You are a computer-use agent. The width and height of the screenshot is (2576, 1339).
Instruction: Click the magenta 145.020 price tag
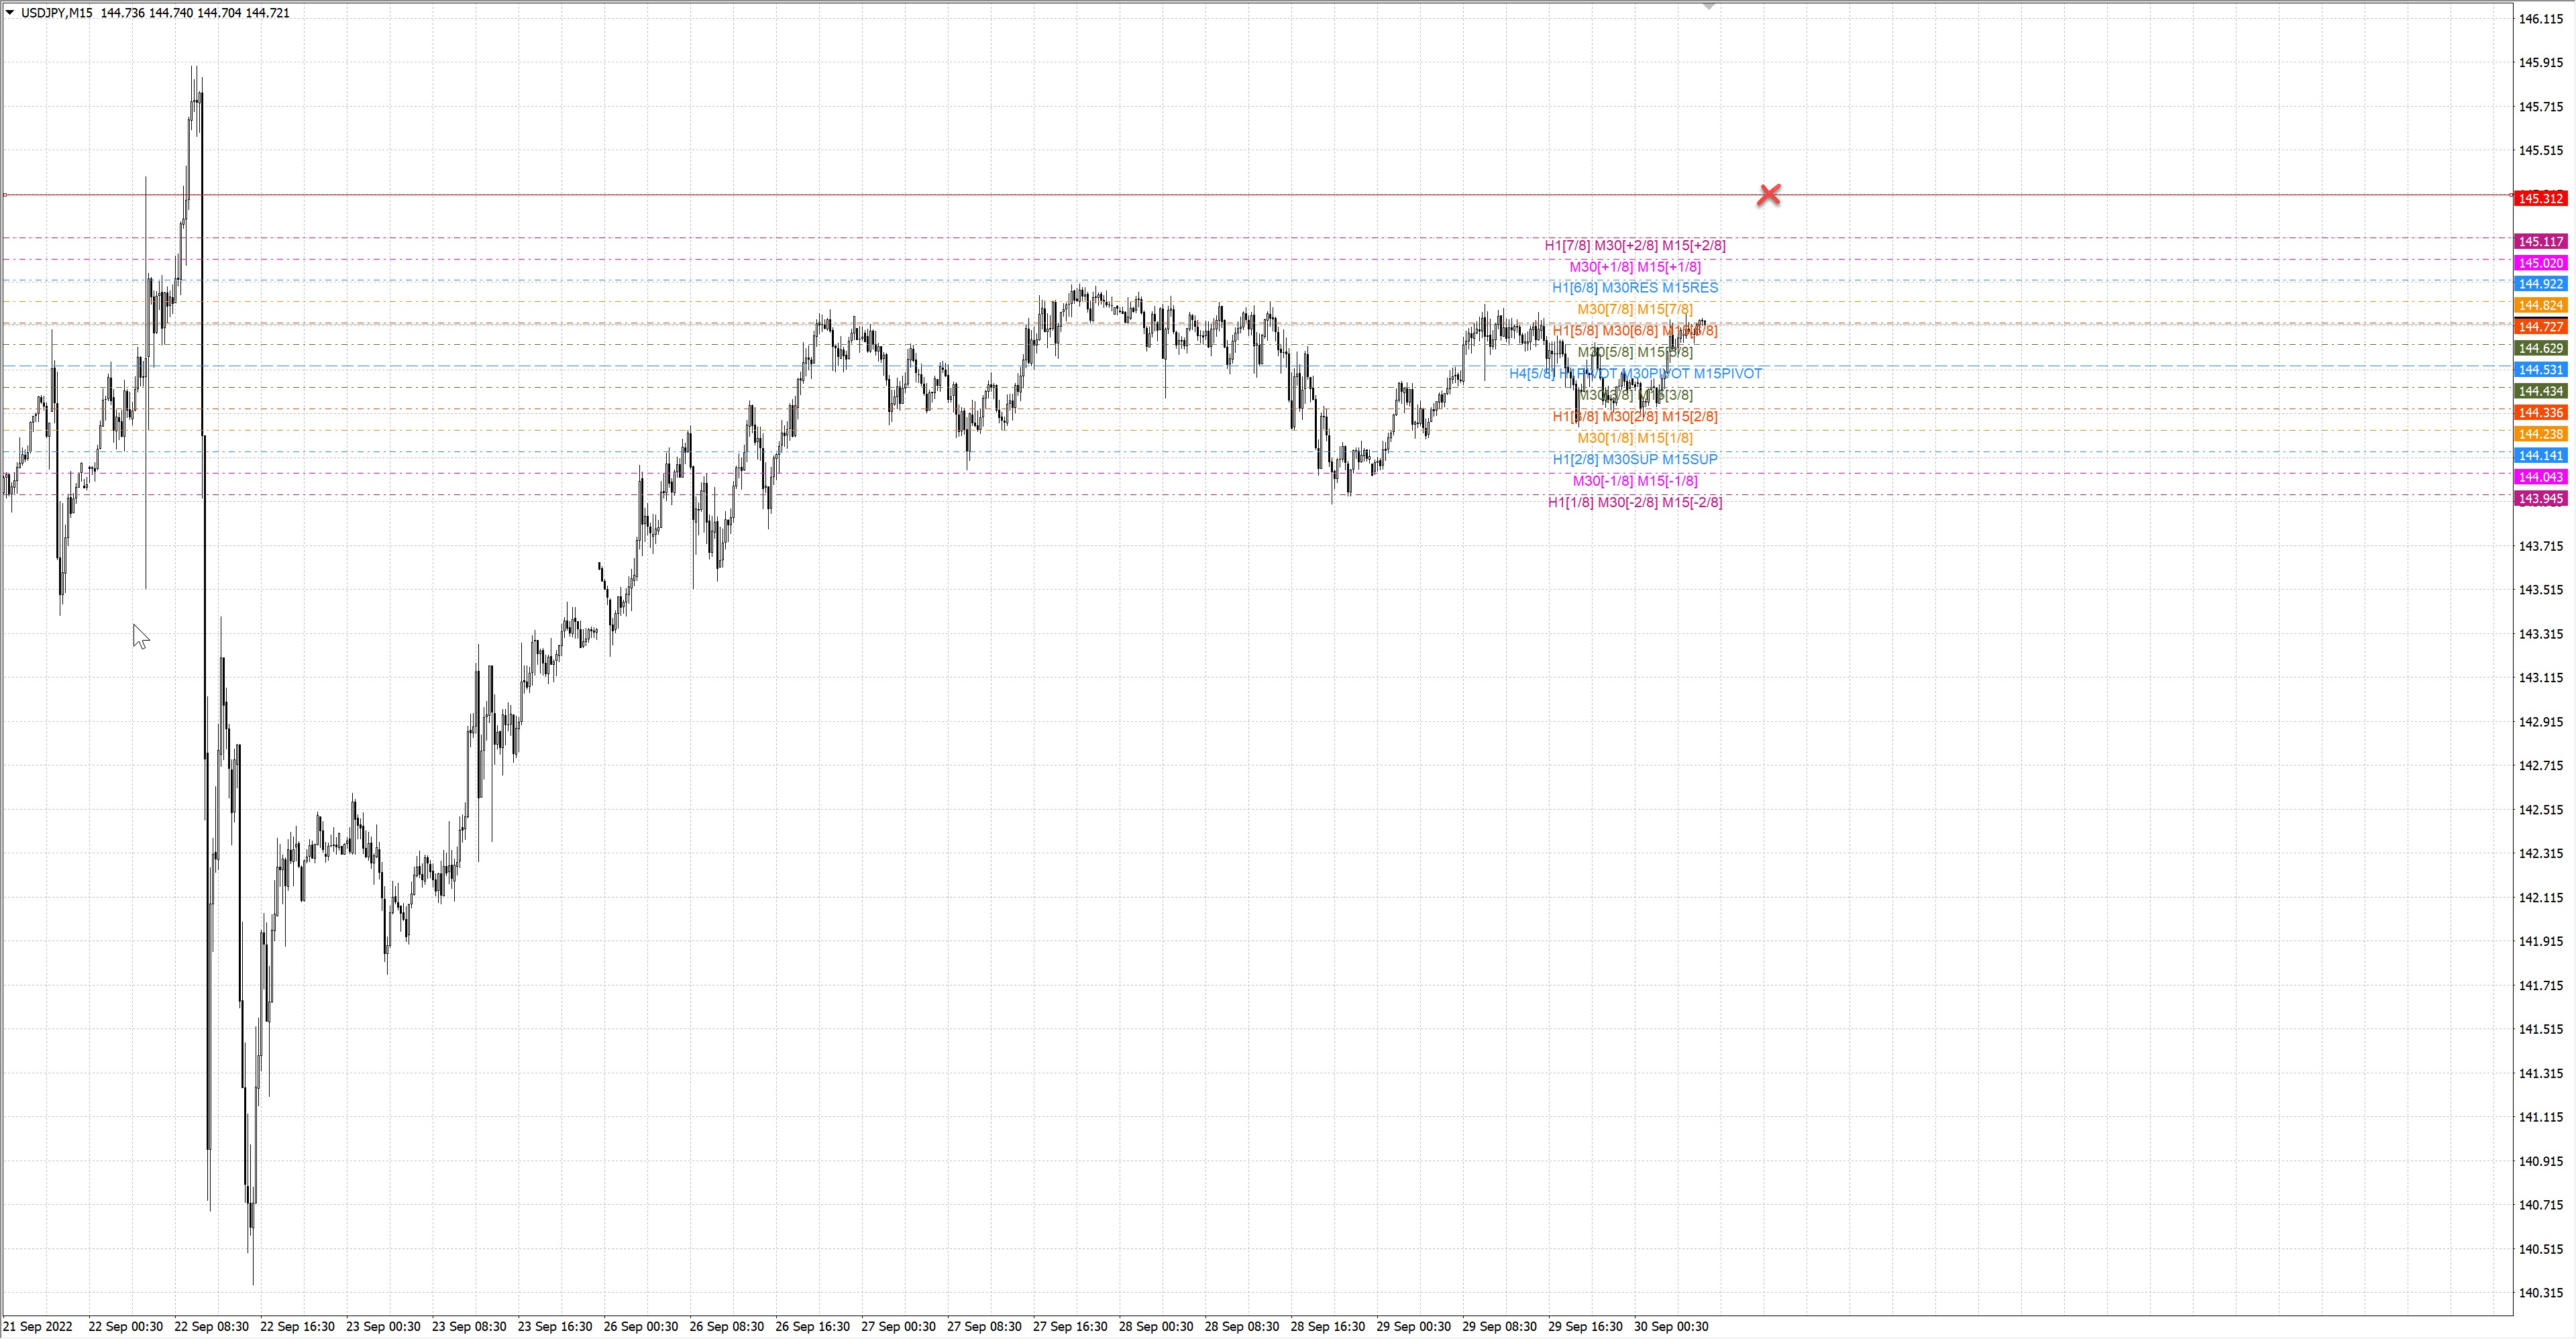[2540, 263]
